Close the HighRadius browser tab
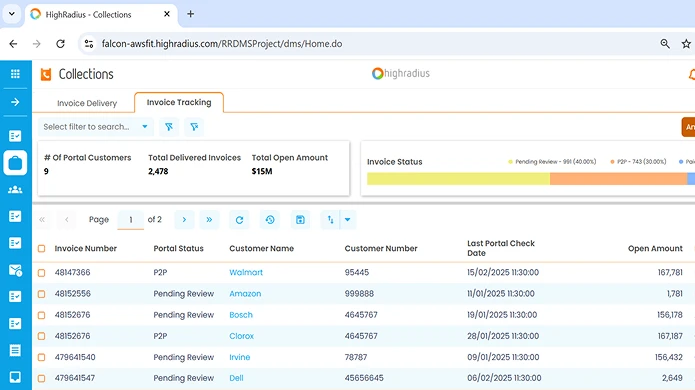 [x=167, y=14]
